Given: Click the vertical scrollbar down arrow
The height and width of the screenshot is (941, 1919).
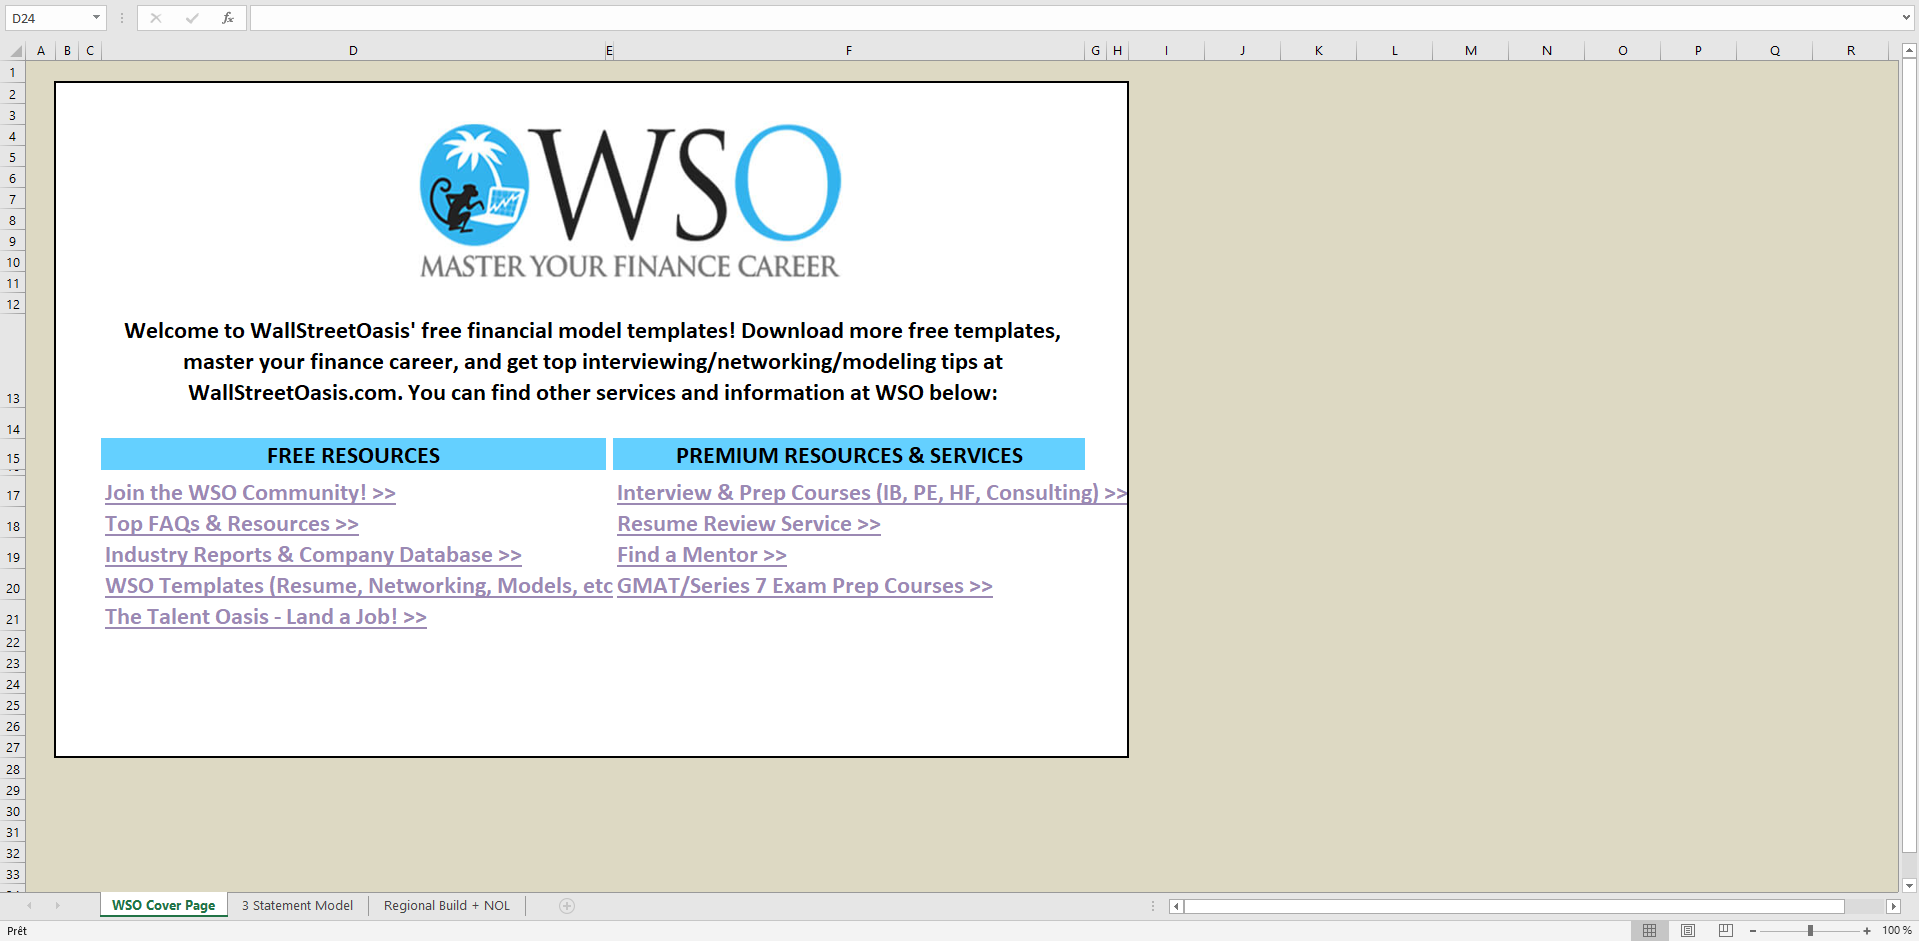Looking at the screenshot, I should point(1909,885).
